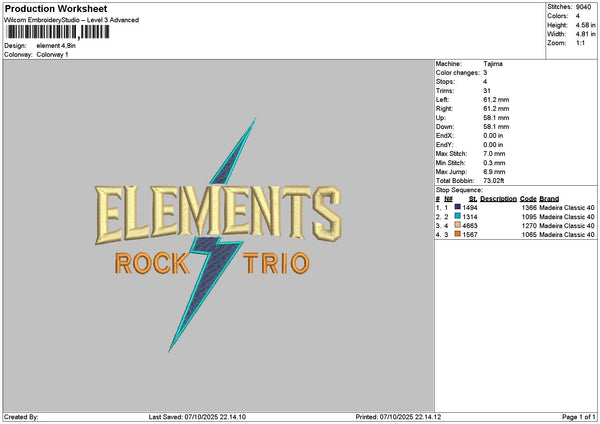Click the 'Created By:' footer label
The width and height of the screenshot is (600, 424).
click(21, 417)
